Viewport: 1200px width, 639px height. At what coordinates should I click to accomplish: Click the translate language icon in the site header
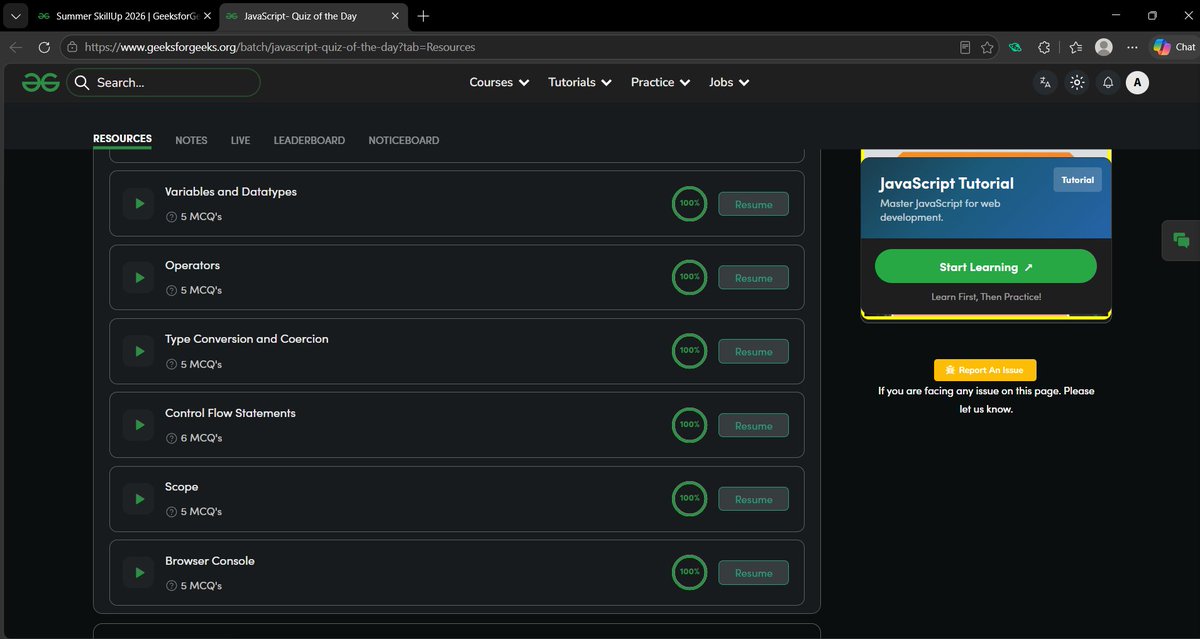[1045, 83]
